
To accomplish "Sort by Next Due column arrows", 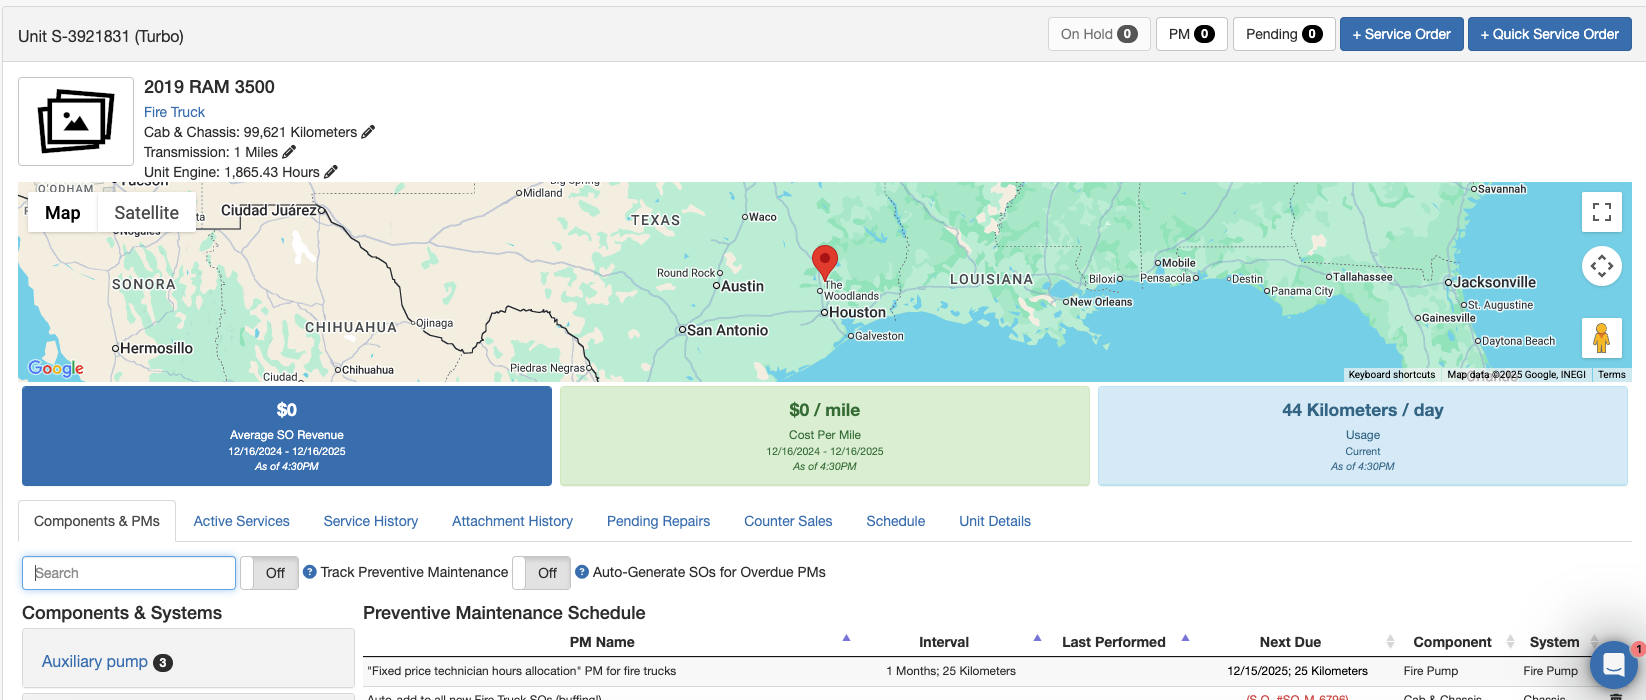I will [1390, 642].
